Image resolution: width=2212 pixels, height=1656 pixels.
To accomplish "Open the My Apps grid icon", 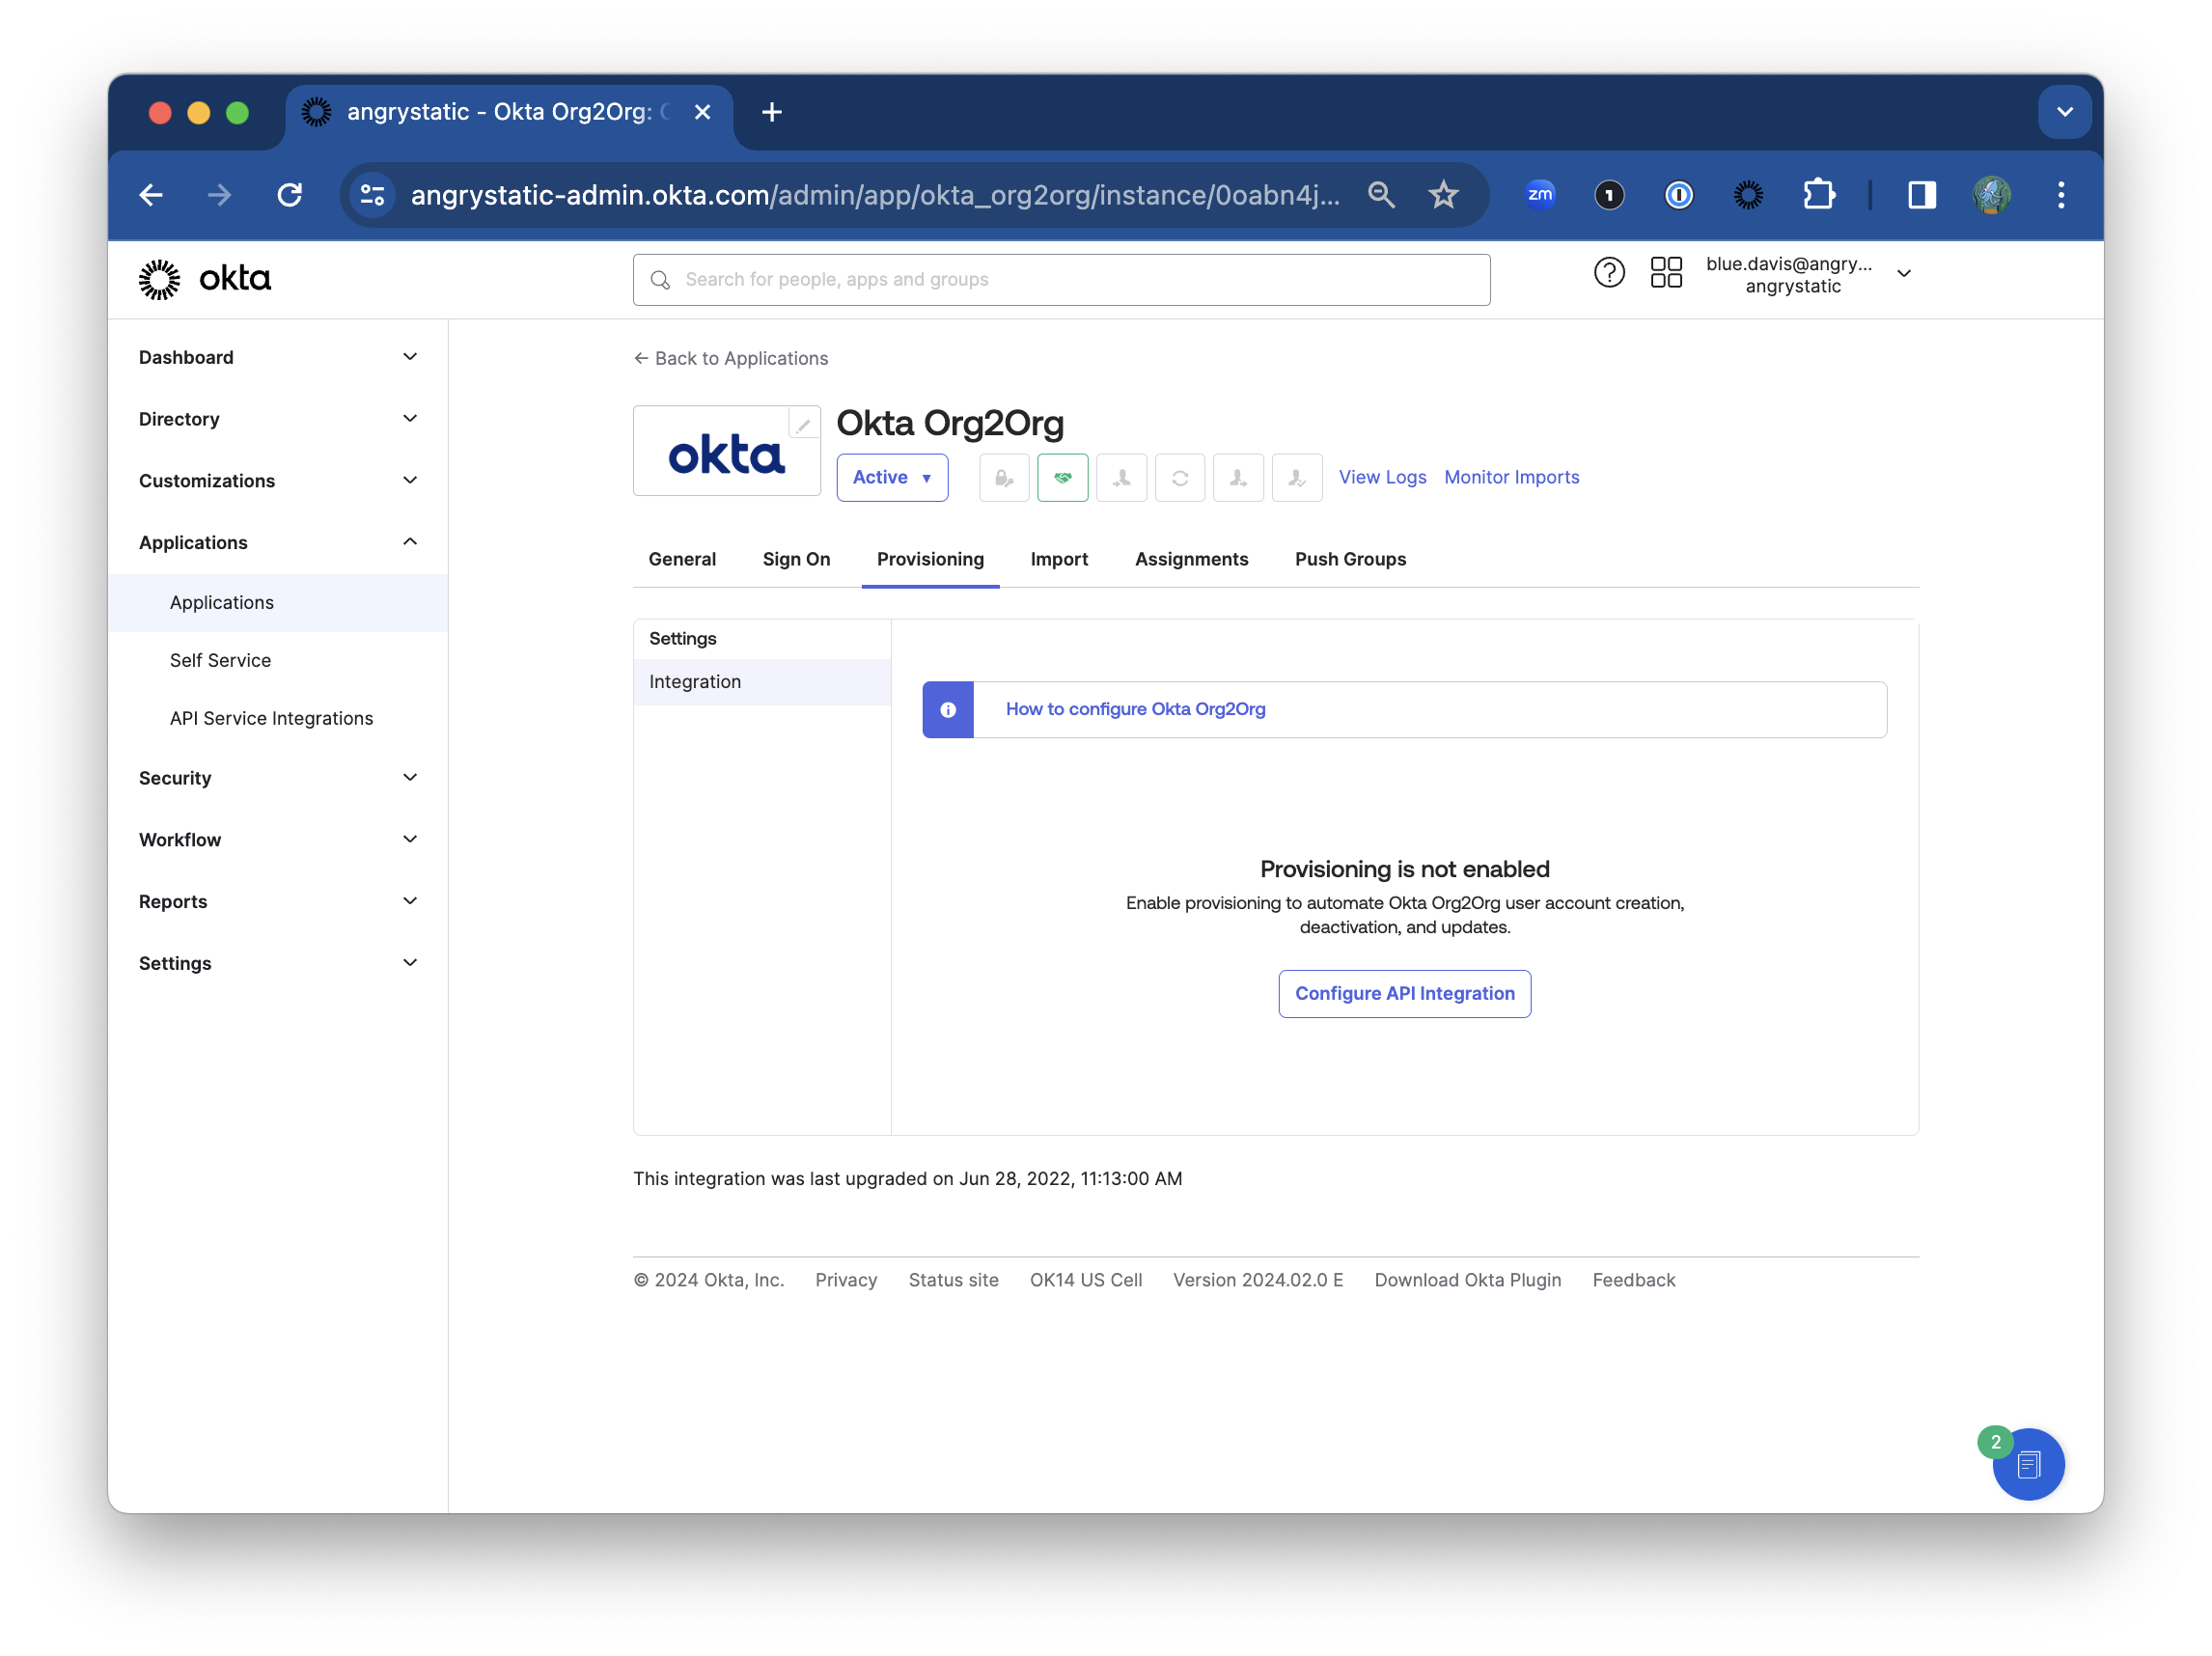I will point(1666,272).
